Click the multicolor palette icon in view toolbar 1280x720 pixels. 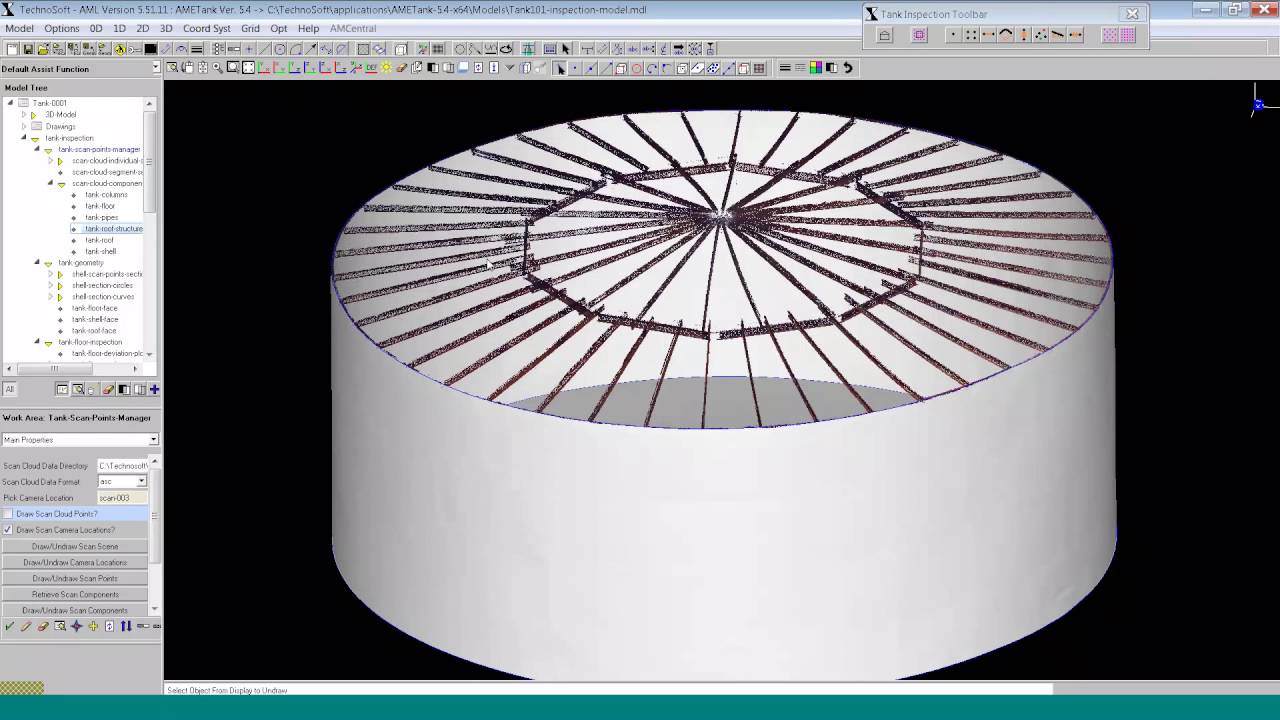click(816, 68)
